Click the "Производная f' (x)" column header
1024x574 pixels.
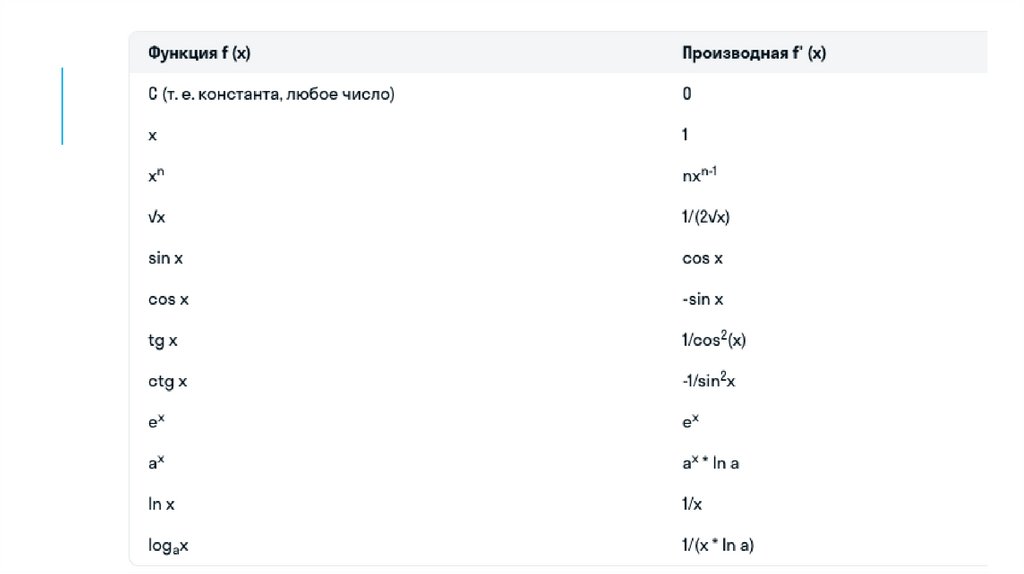point(753,53)
